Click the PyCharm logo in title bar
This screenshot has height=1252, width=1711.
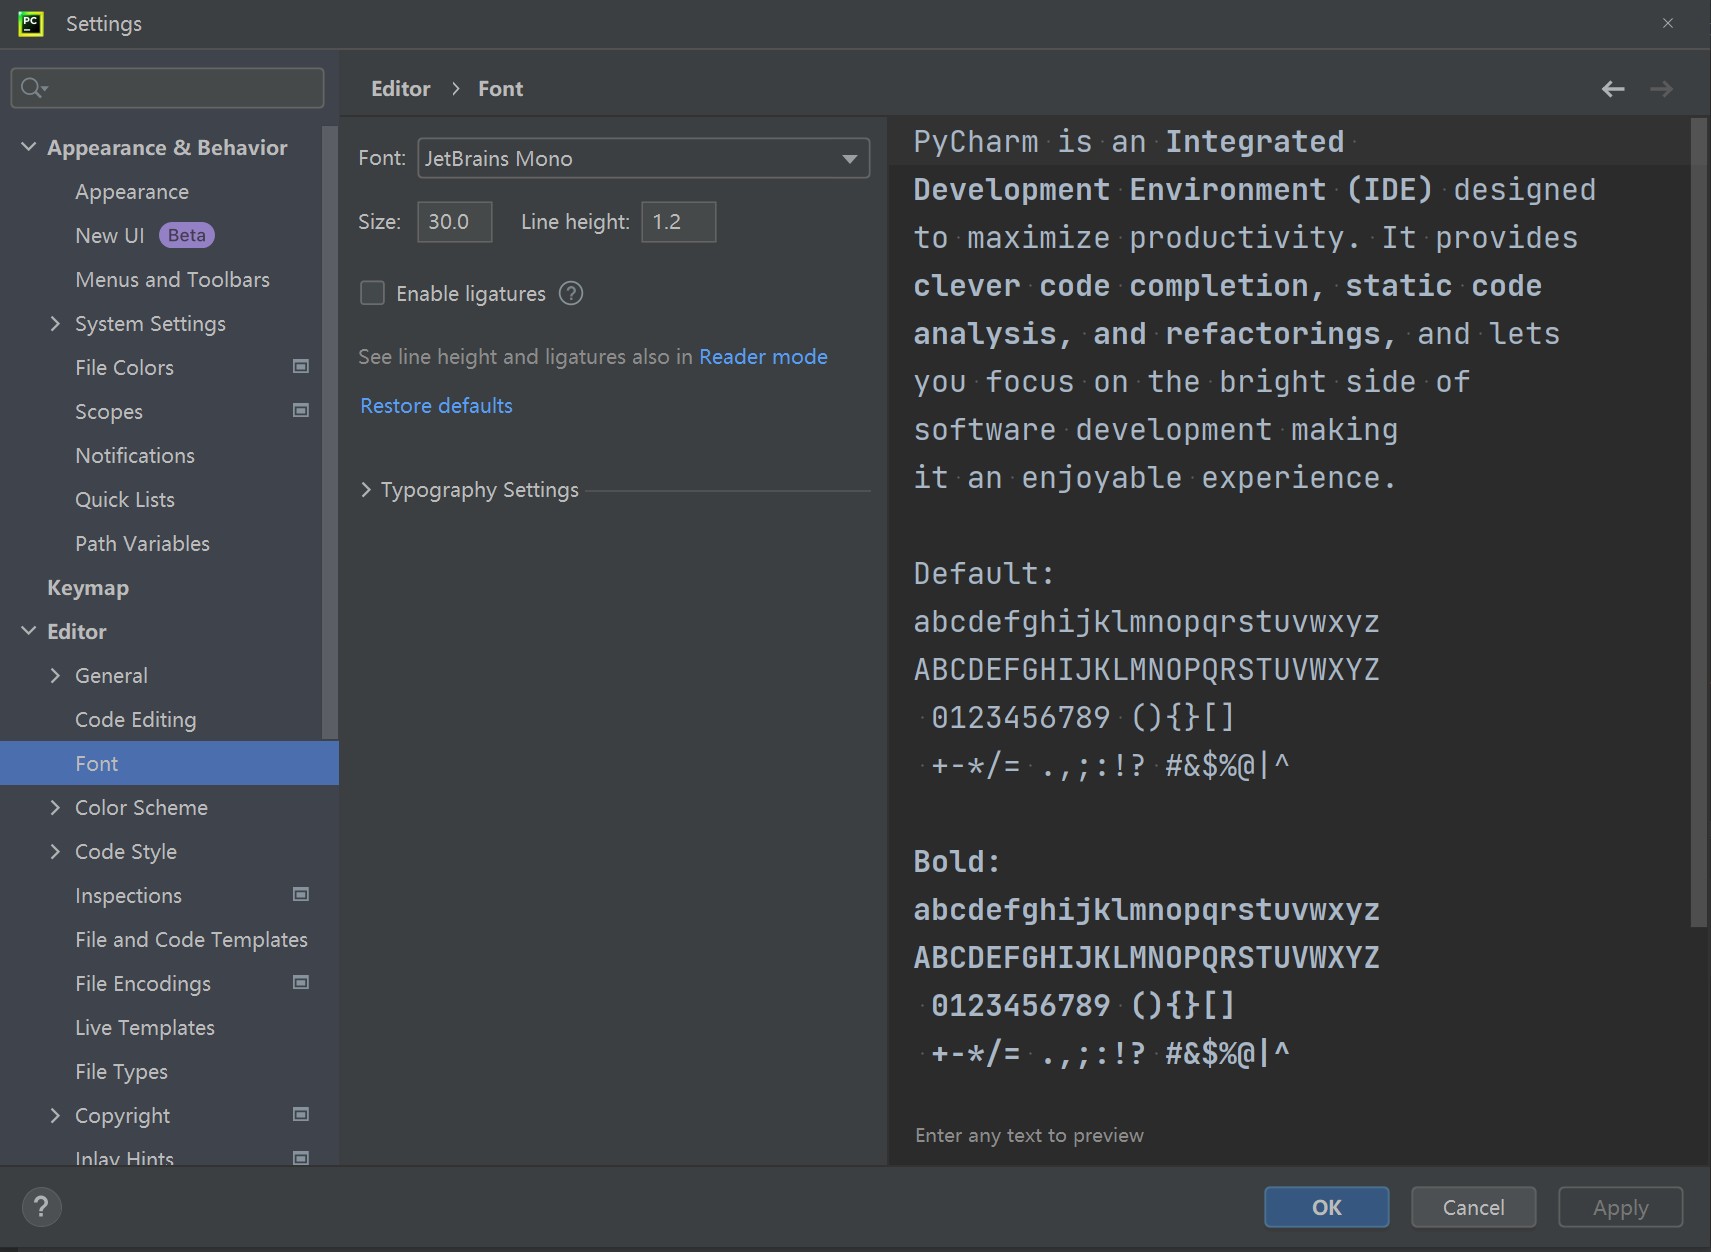31,23
